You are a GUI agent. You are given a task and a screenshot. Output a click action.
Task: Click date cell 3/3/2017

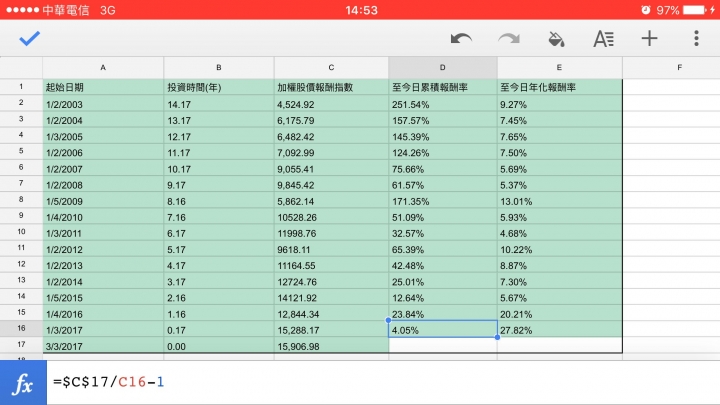pyautogui.click(x=103, y=346)
